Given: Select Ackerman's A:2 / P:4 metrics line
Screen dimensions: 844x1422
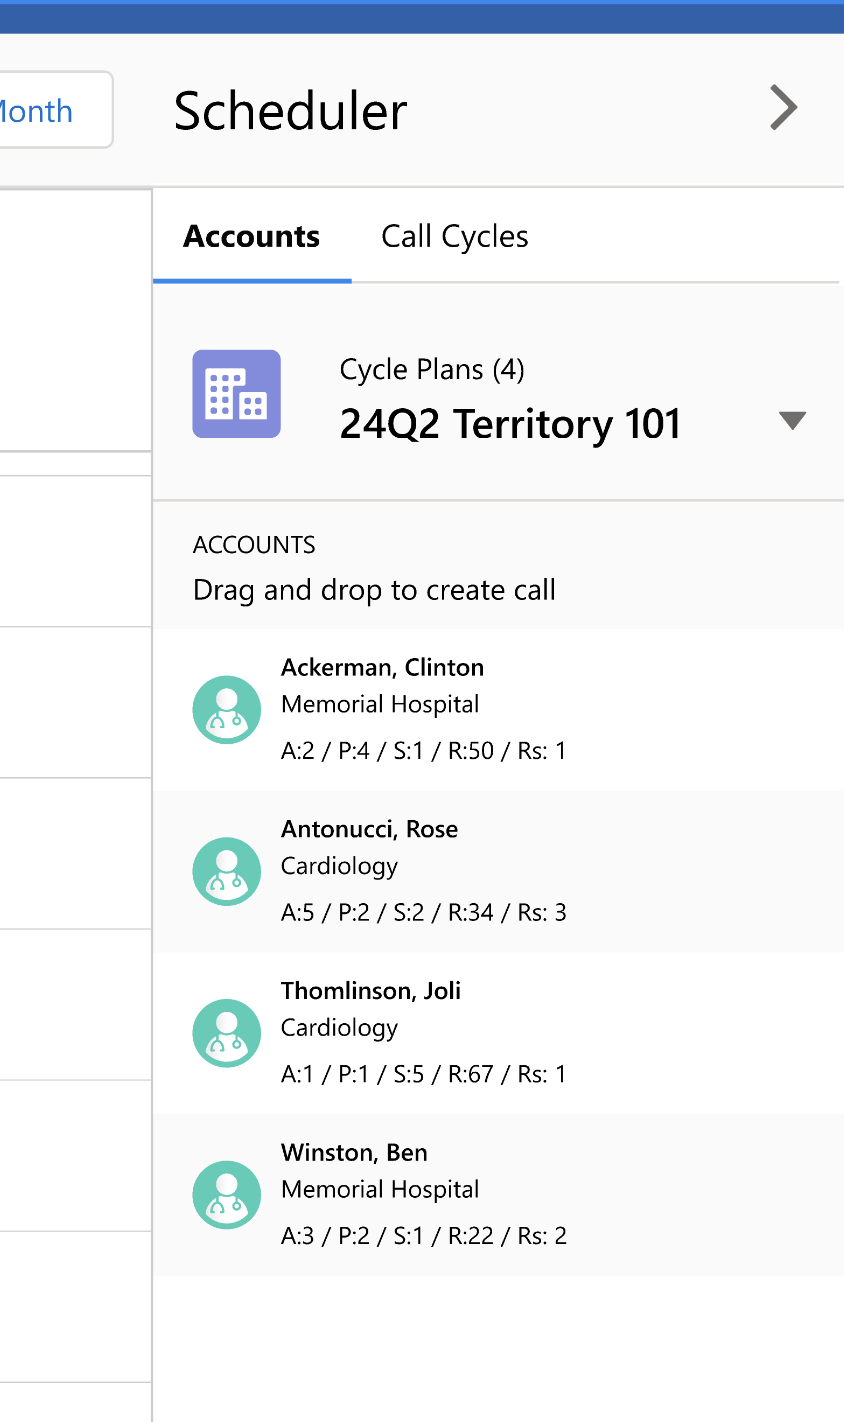Looking at the screenshot, I should (423, 751).
